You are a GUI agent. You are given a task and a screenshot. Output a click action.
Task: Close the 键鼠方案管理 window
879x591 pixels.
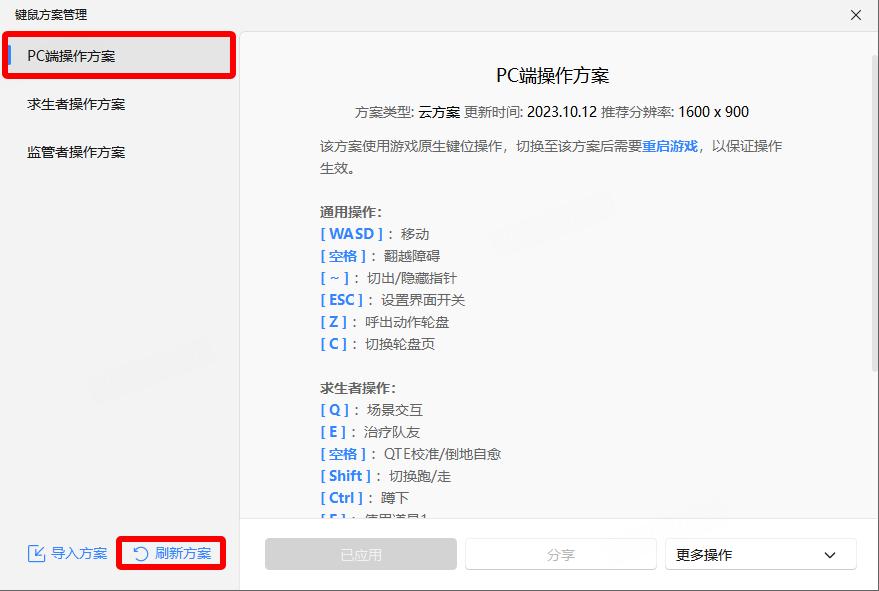tap(855, 15)
